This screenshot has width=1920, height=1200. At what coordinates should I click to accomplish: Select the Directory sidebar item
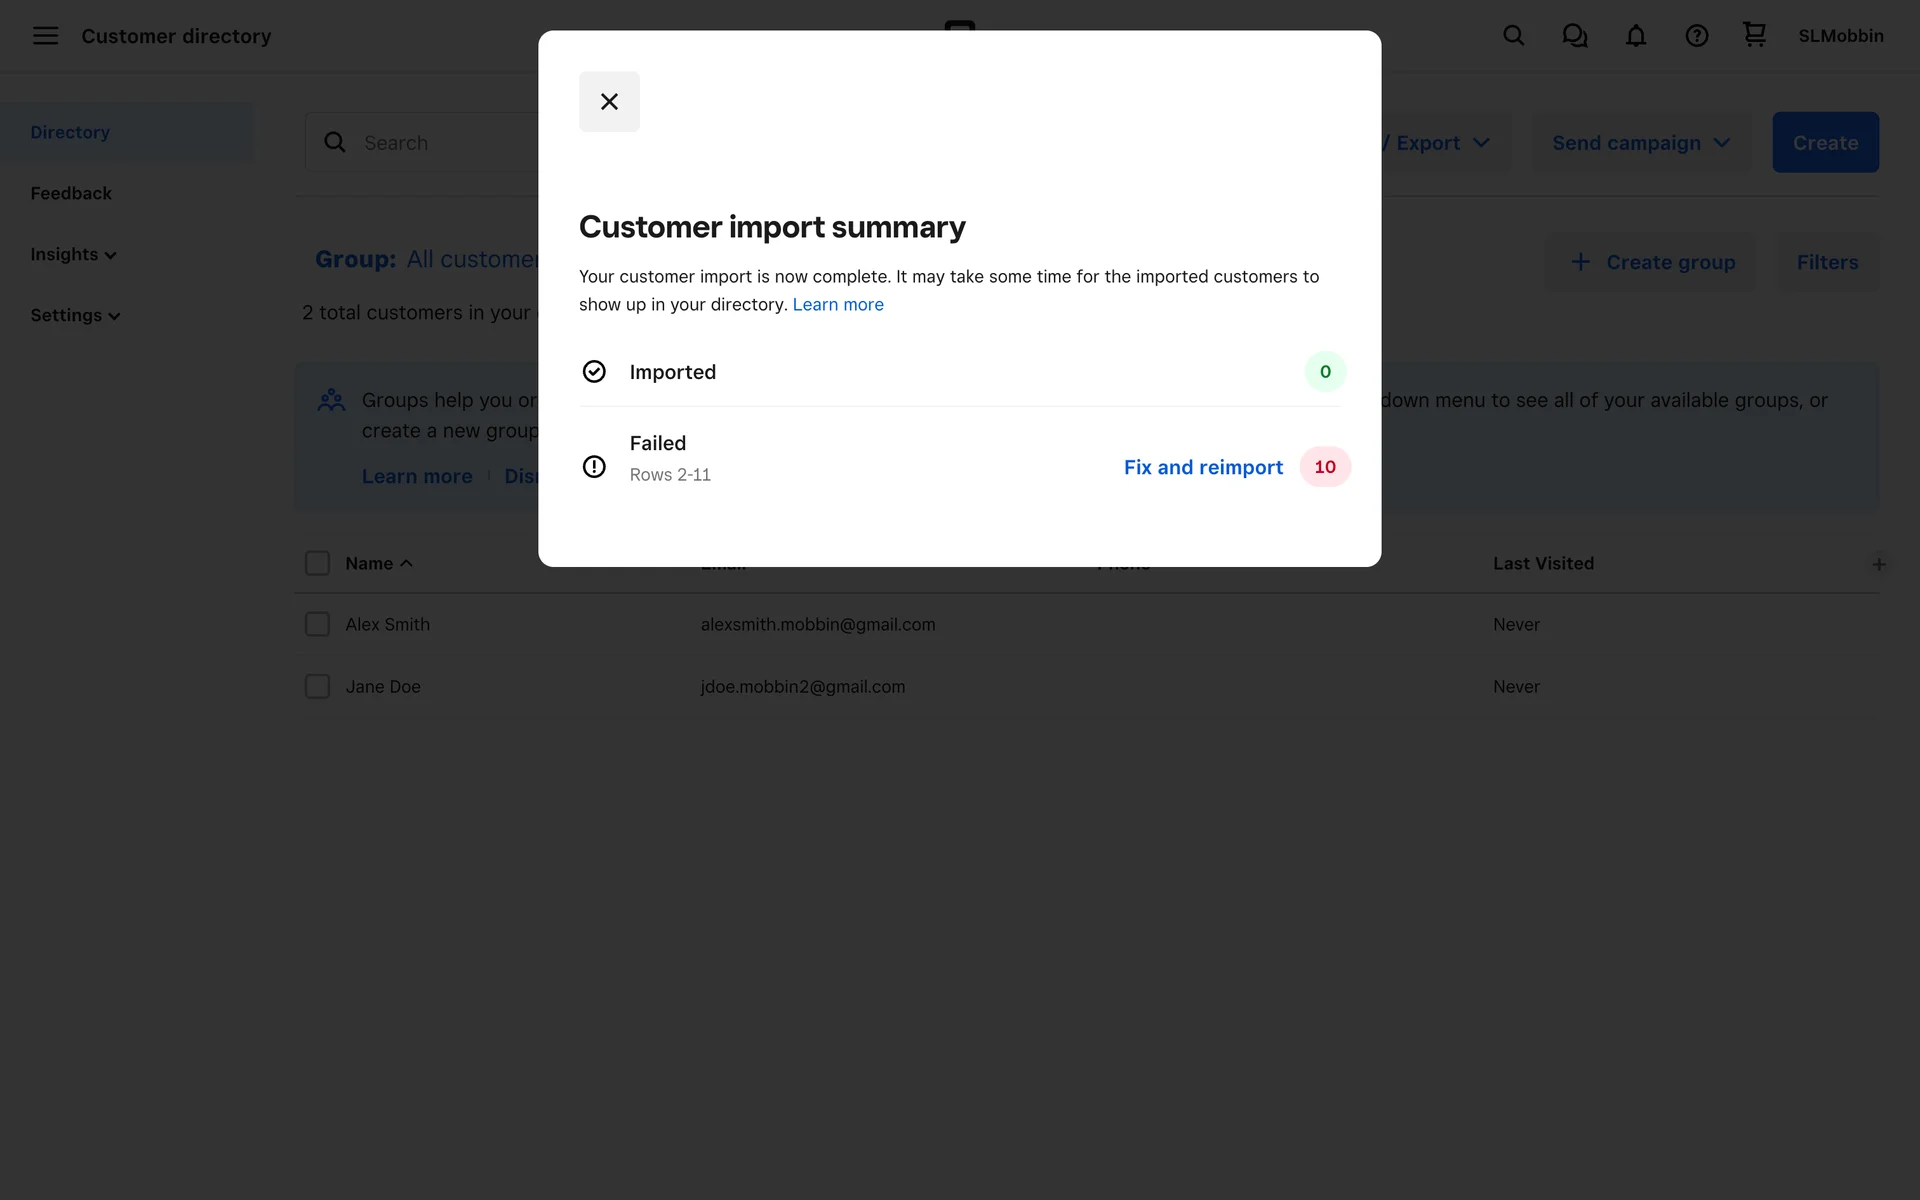click(70, 132)
